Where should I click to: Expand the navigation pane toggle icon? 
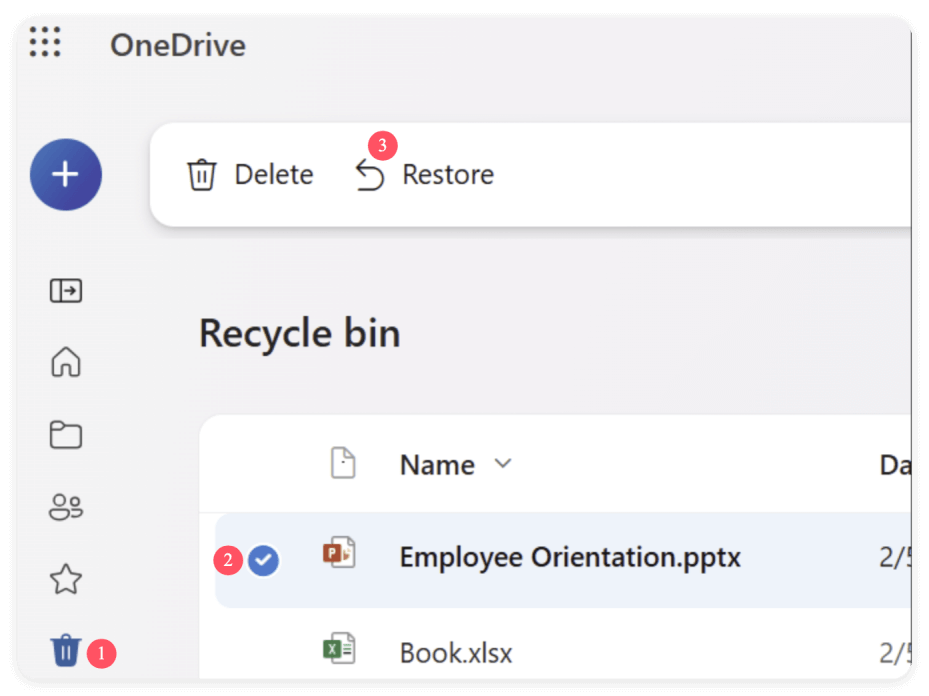(x=65, y=291)
